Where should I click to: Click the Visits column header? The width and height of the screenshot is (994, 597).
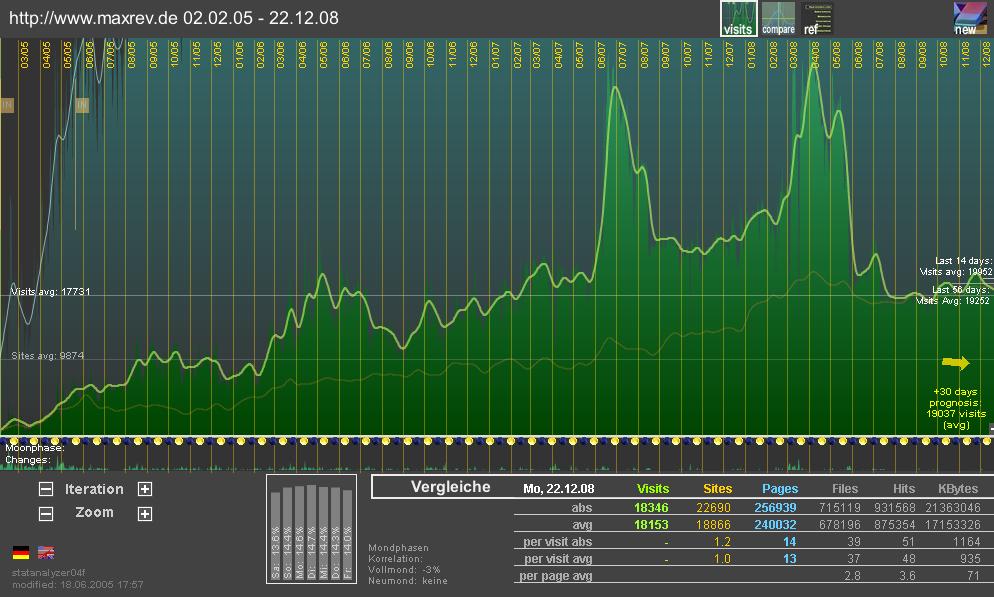click(x=653, y=489)
